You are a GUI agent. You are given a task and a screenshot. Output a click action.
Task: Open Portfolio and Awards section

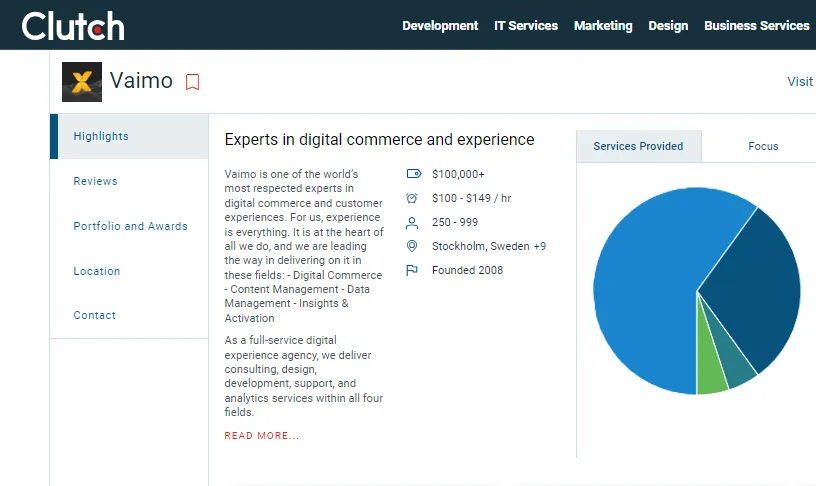130,226
